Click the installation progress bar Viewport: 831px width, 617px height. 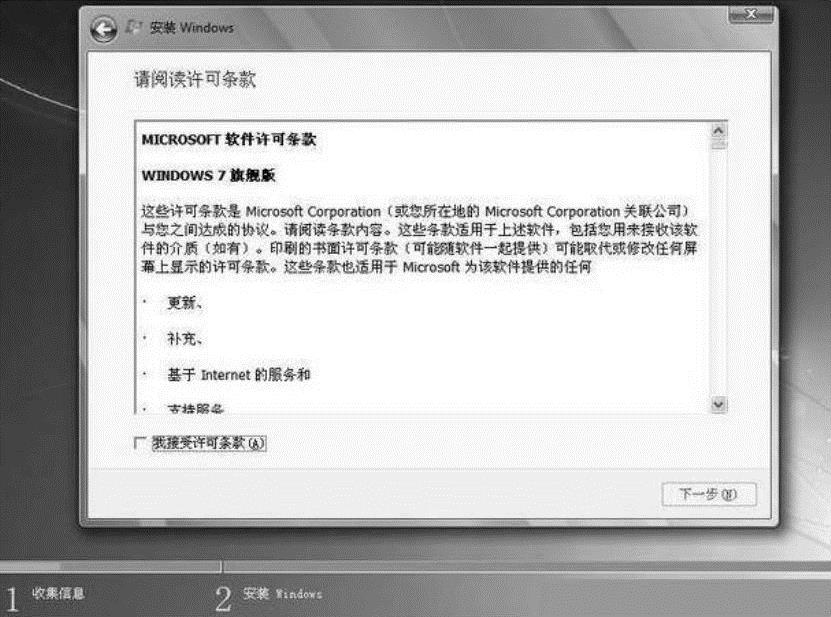coord(416,567)
